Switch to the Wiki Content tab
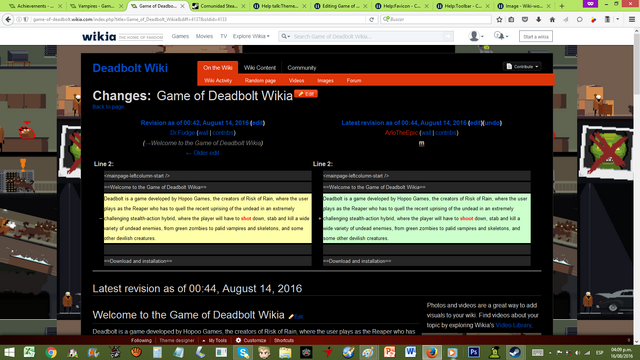The height and width of the screenshot is (360, 640). tap(260, 68)
